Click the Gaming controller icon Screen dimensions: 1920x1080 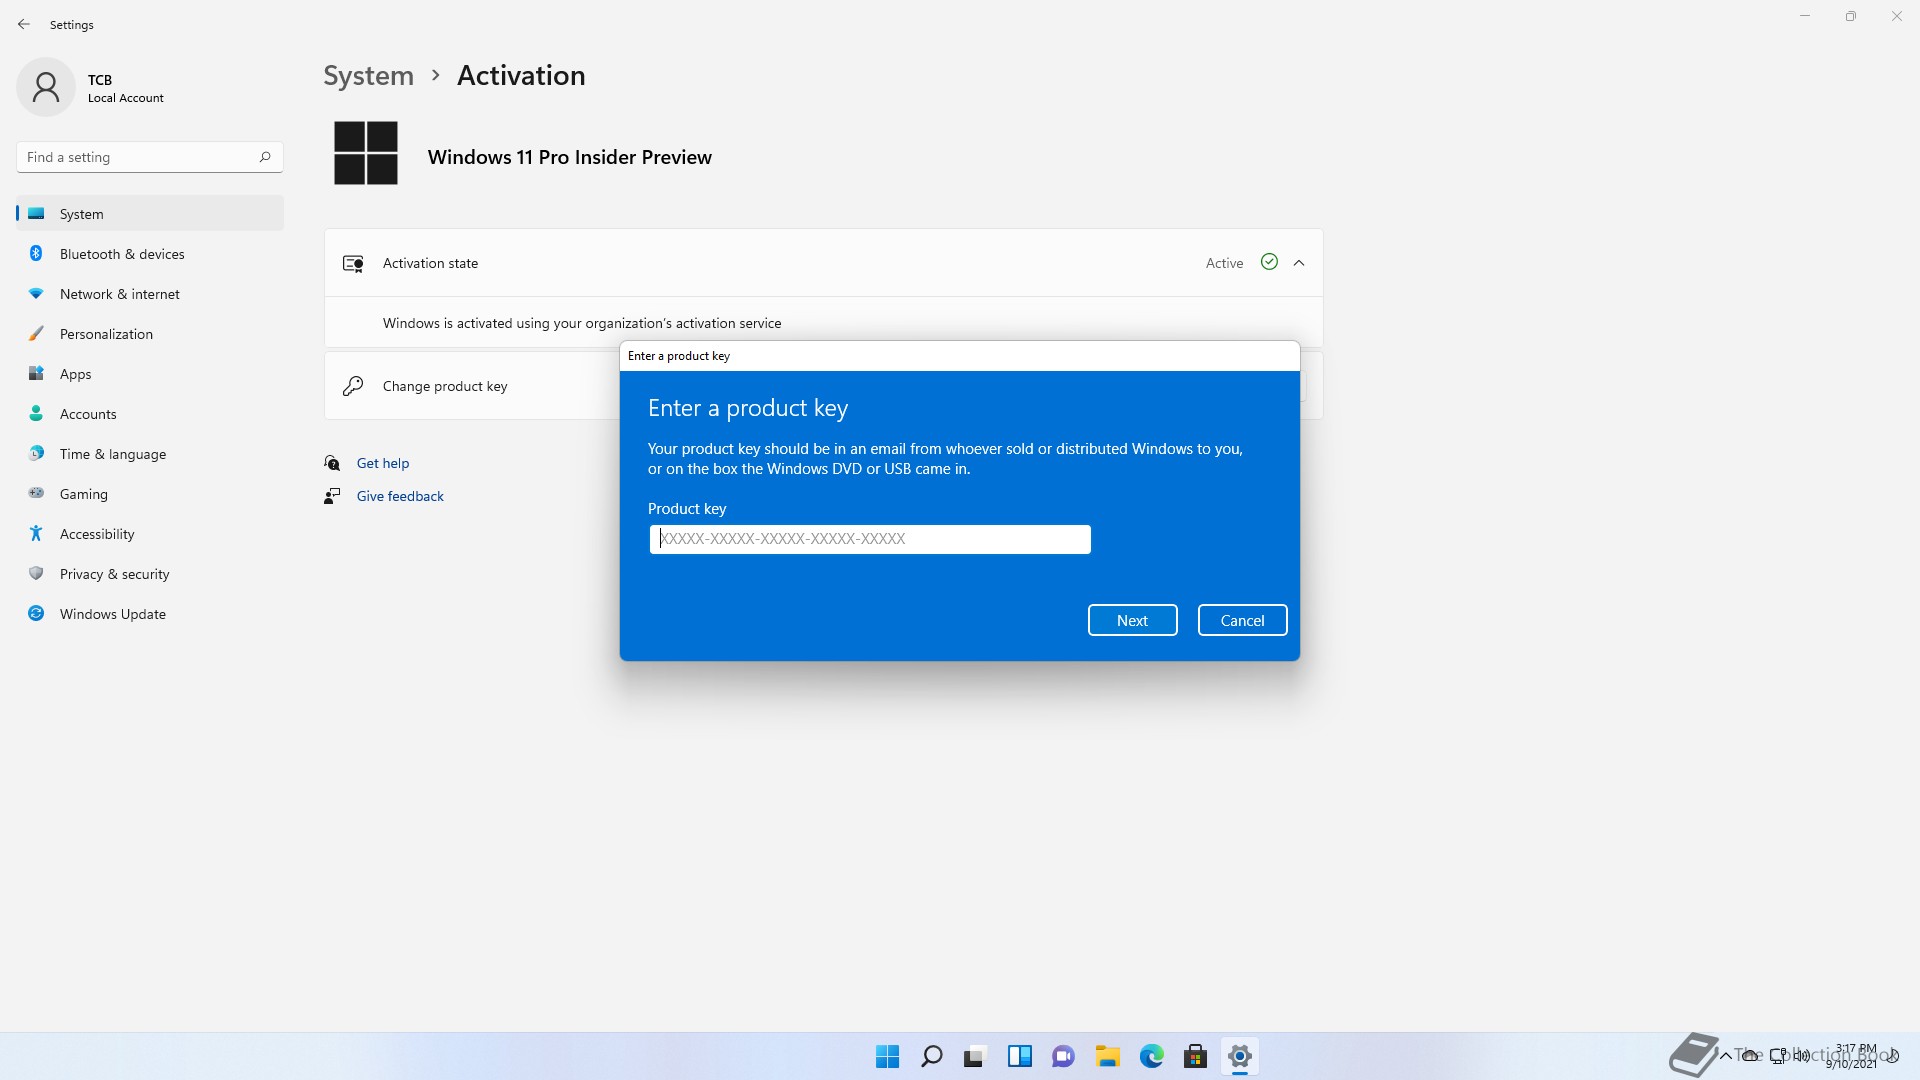(36, 493)
